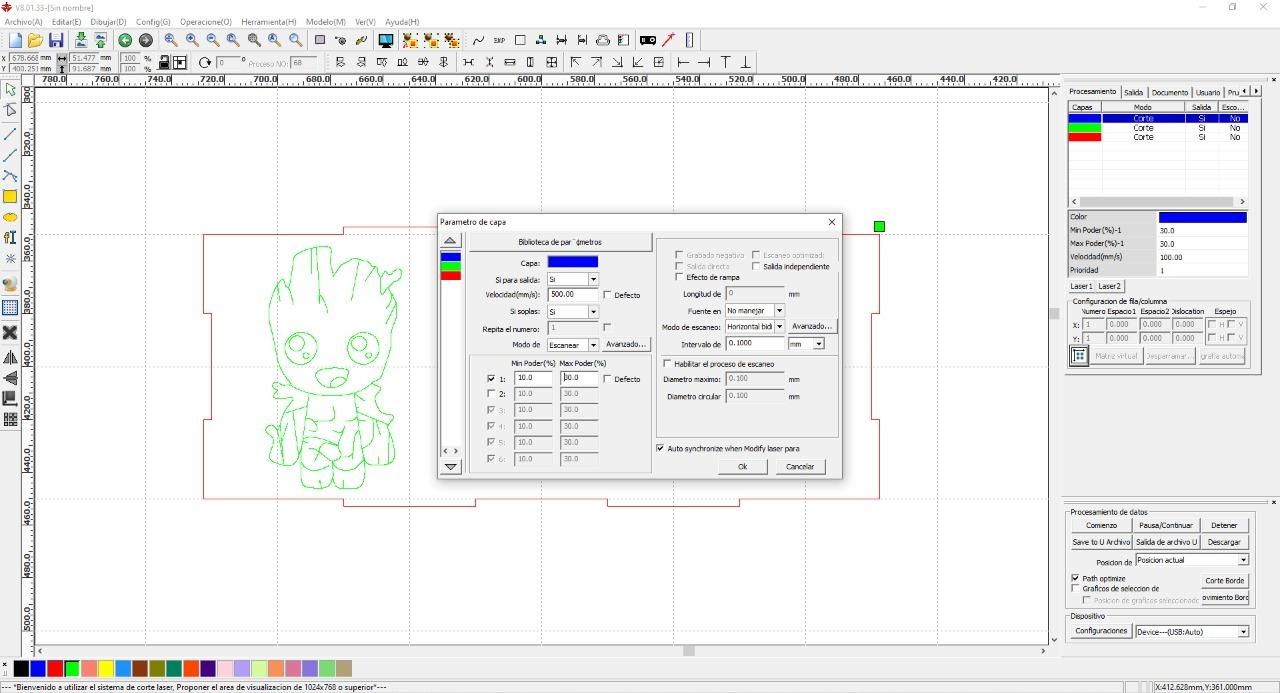This screenshot has height=693, width=1280.
Task: Click the array matrix icon beside Matriz virtual
Action: 1079,356
